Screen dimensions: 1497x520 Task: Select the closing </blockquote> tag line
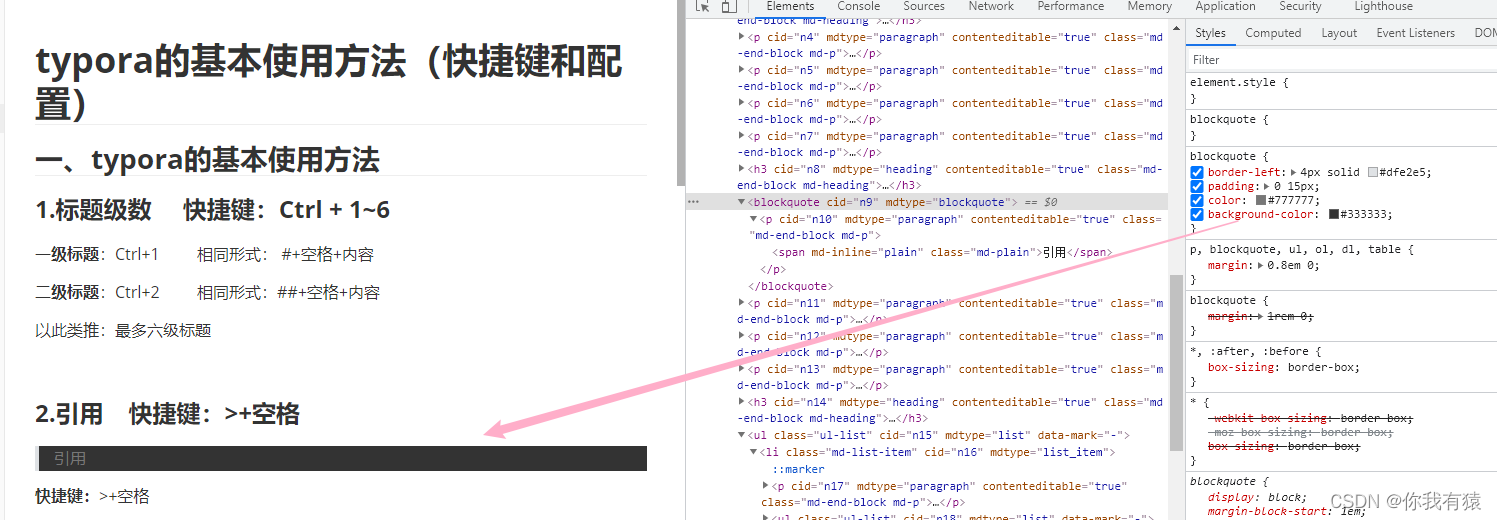click(790, 286)
